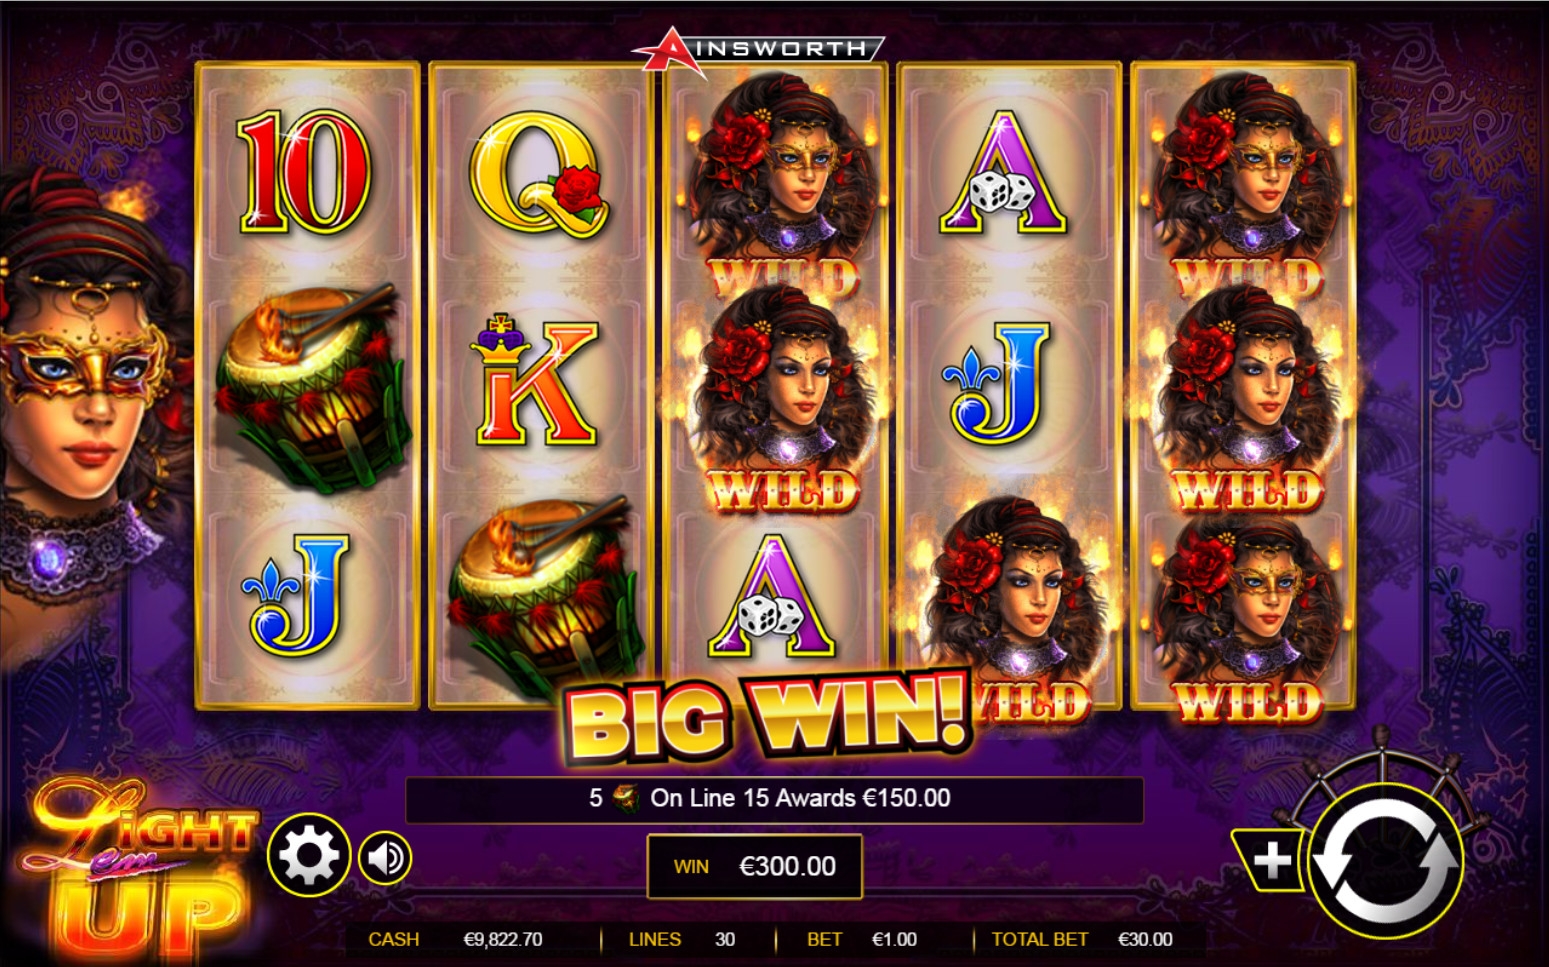Click the red 10 symbol on reel one
1549x967 pixels.
pyautogui.click(x=304, y=172)
